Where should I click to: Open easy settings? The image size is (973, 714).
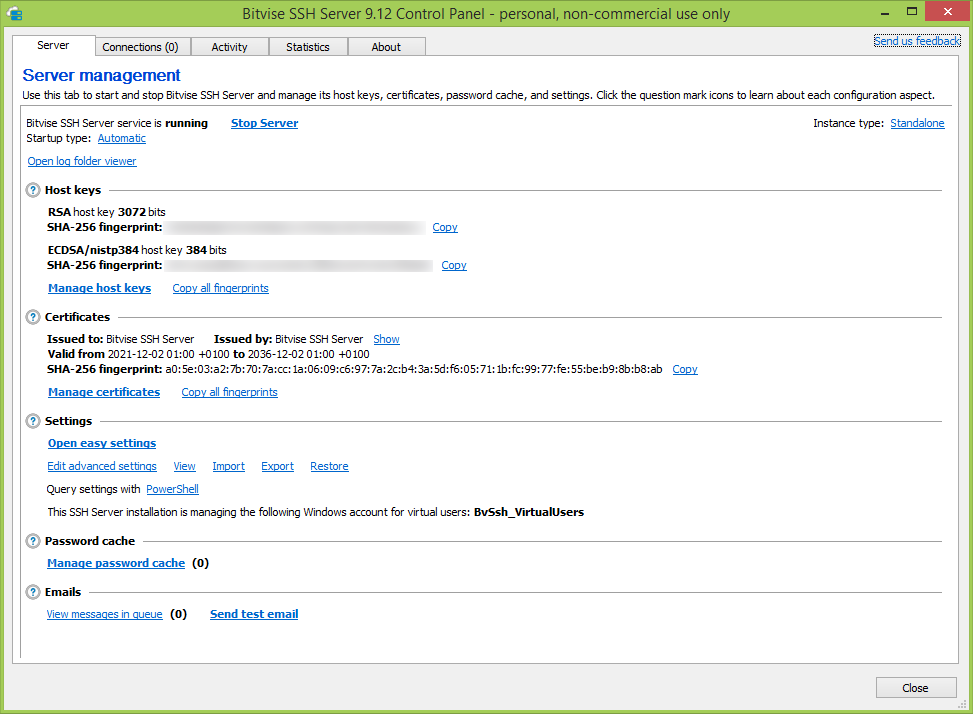(102, 443)
